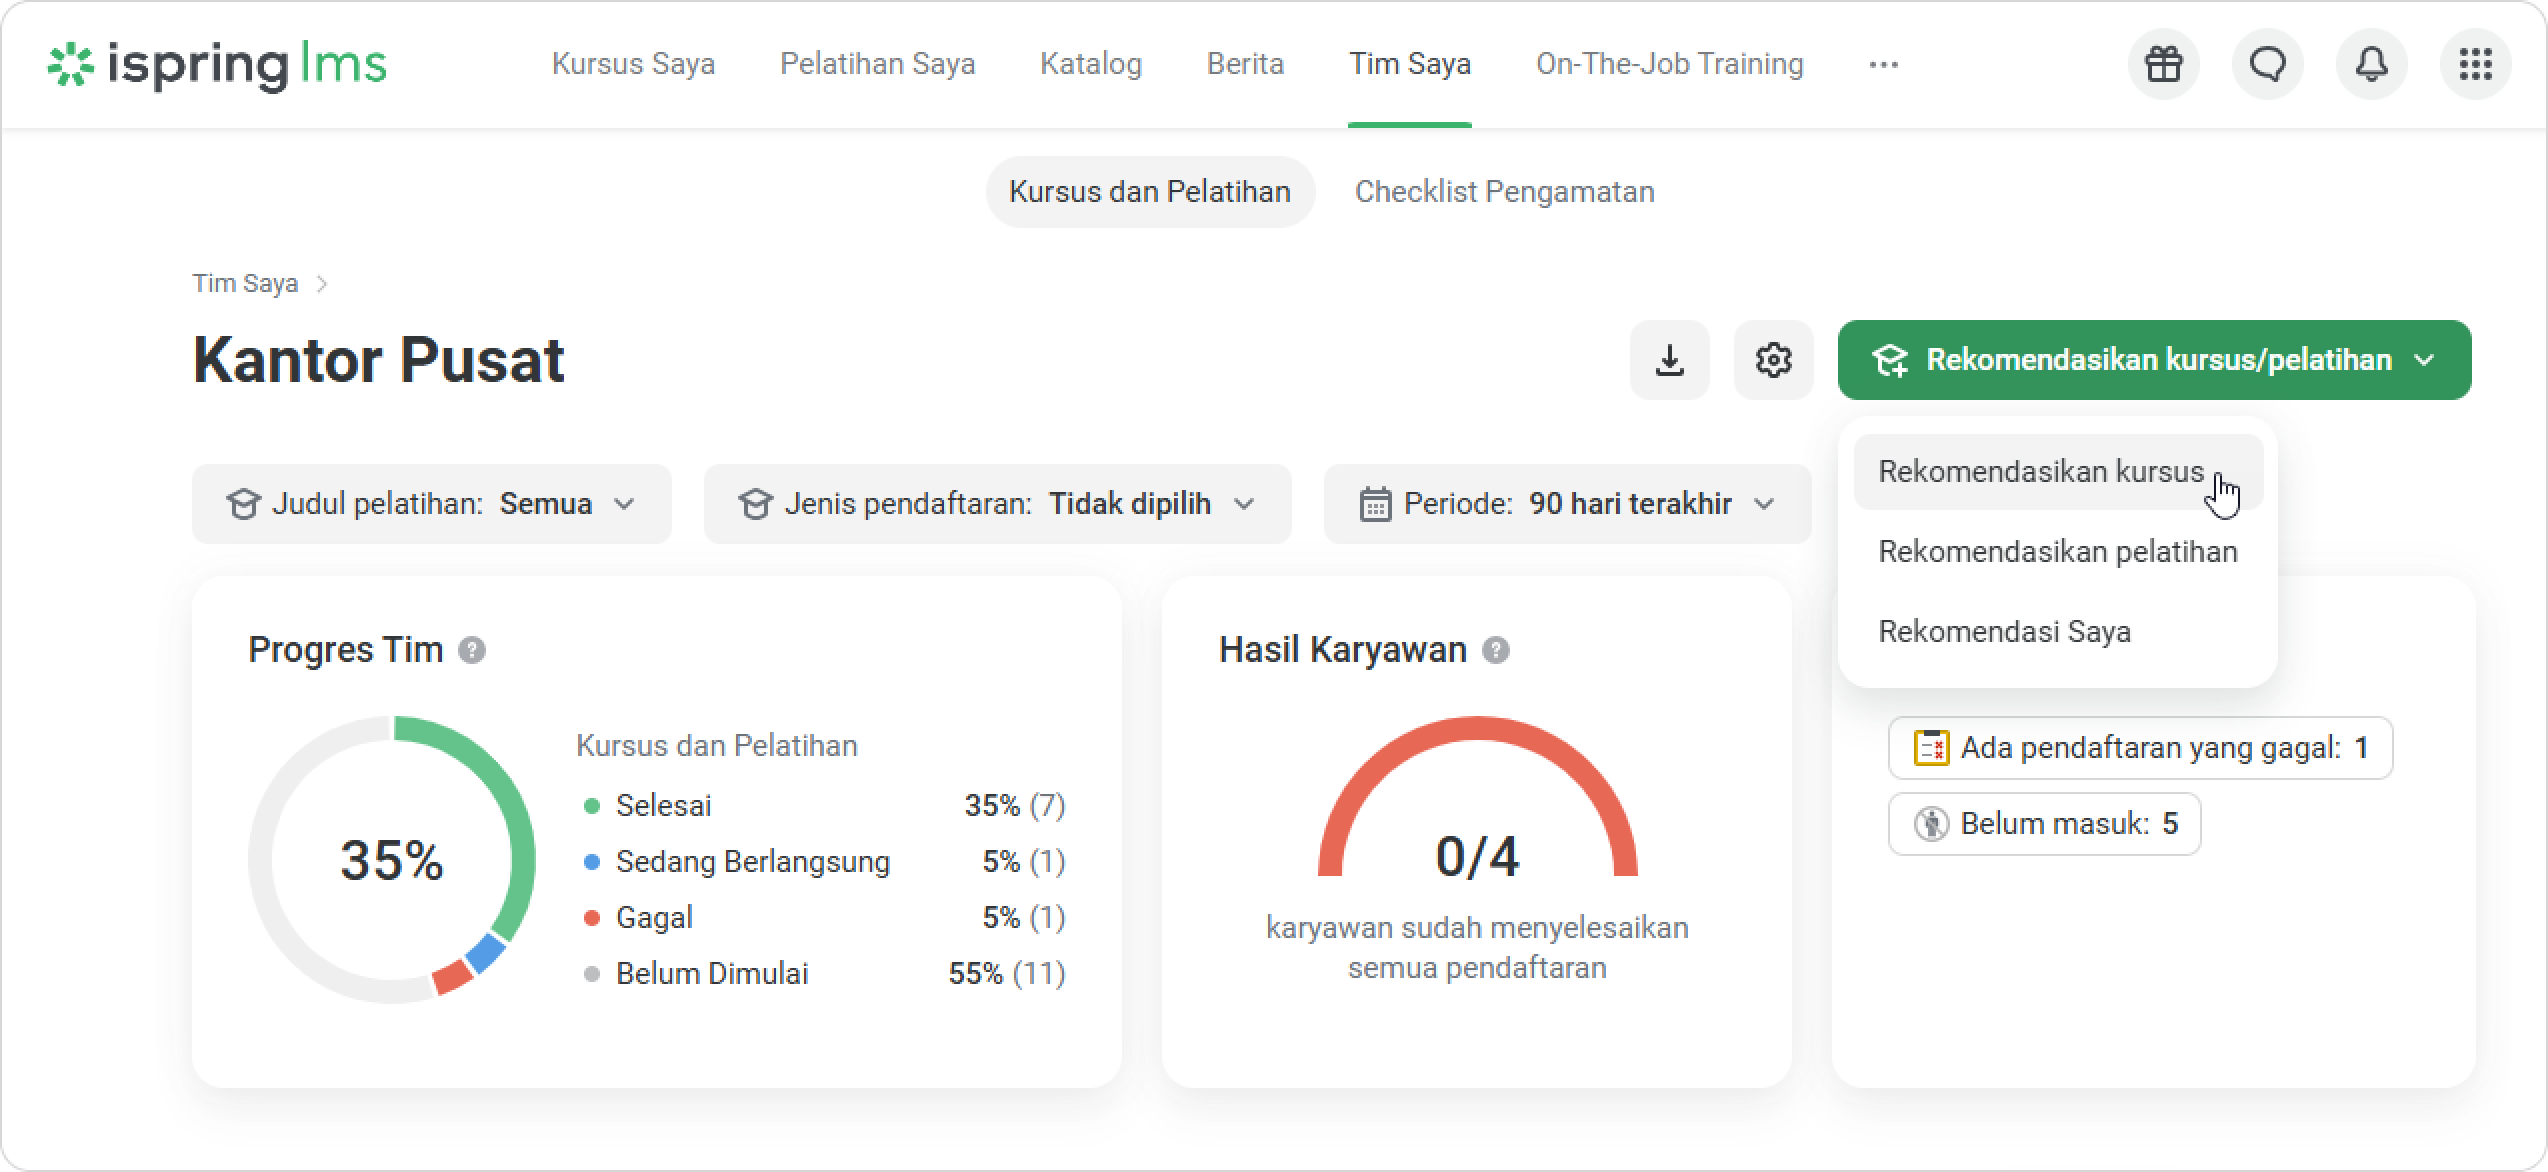Viewport: 2548px width, 1172px height.
Task: Click help icon beside Hasil Karyawan
Action: 1496,651
